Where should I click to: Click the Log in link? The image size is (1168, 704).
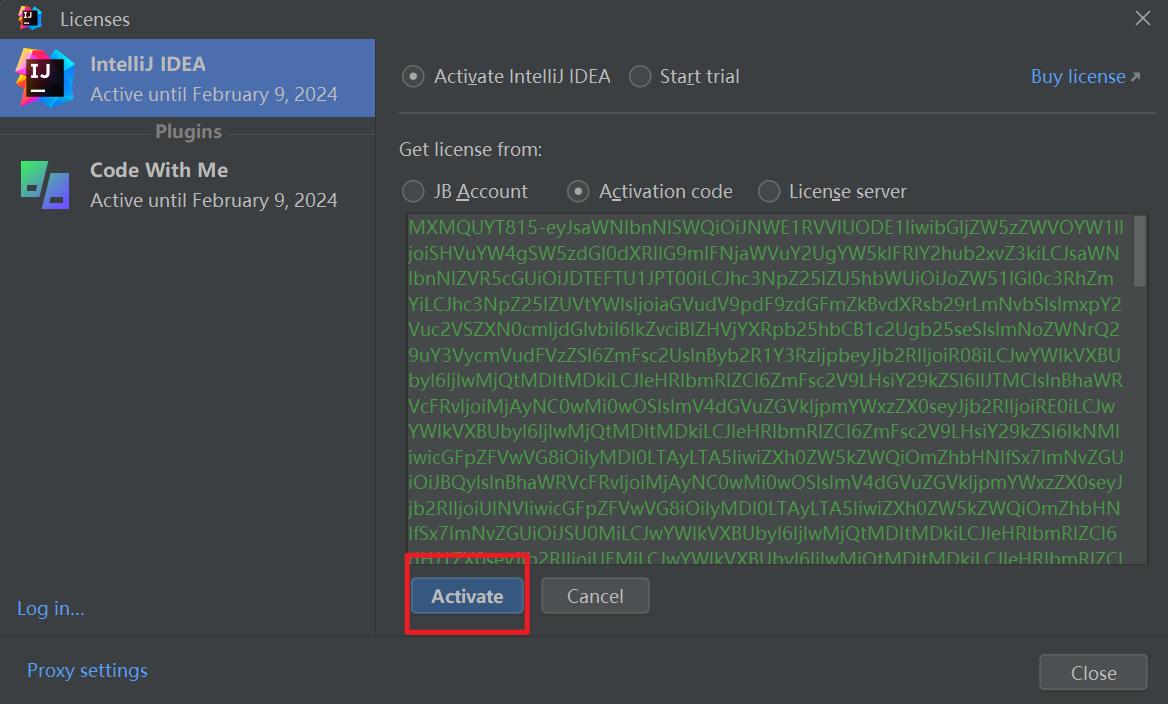click(x=50, y=607)
